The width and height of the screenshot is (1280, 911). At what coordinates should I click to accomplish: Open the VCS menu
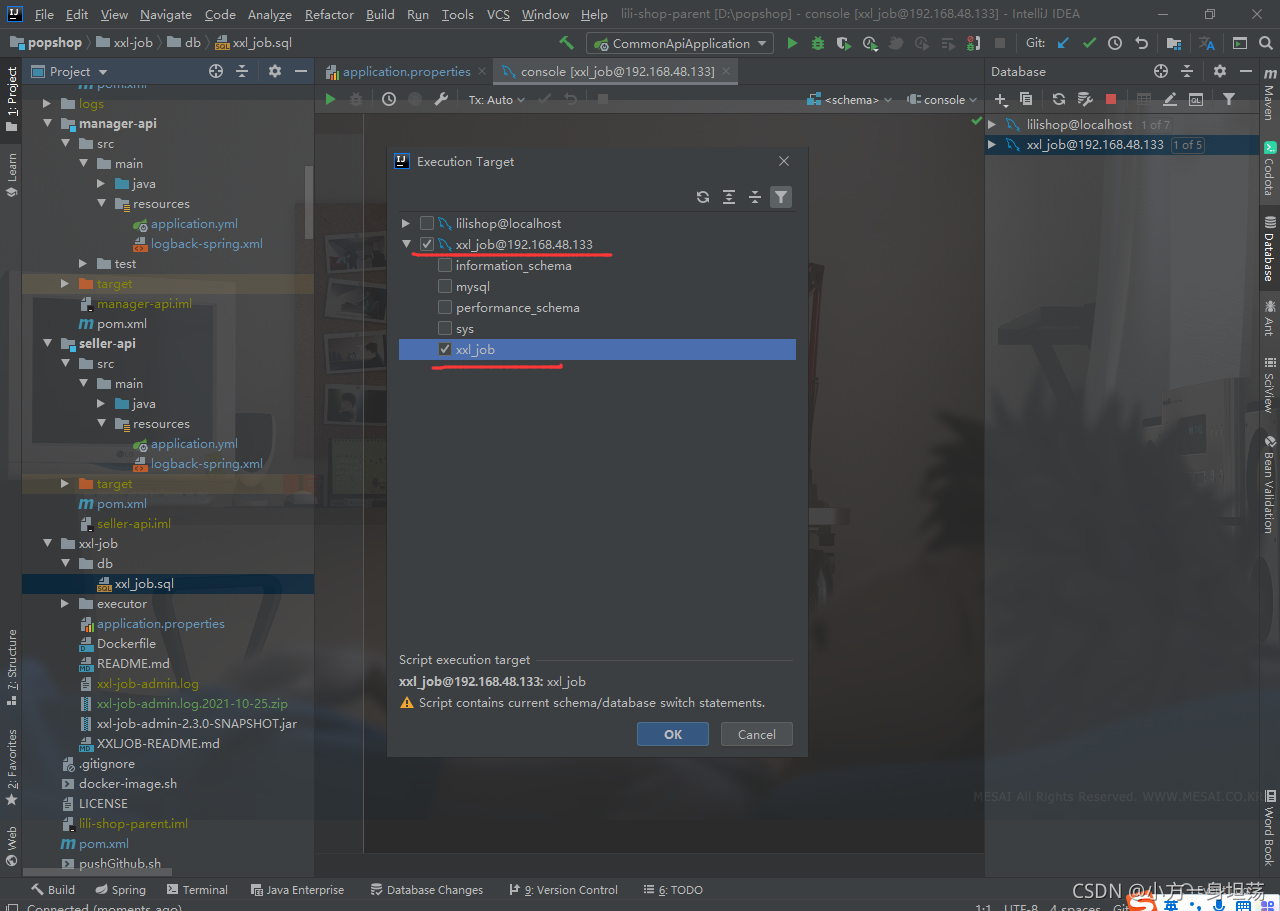point(498,14)
